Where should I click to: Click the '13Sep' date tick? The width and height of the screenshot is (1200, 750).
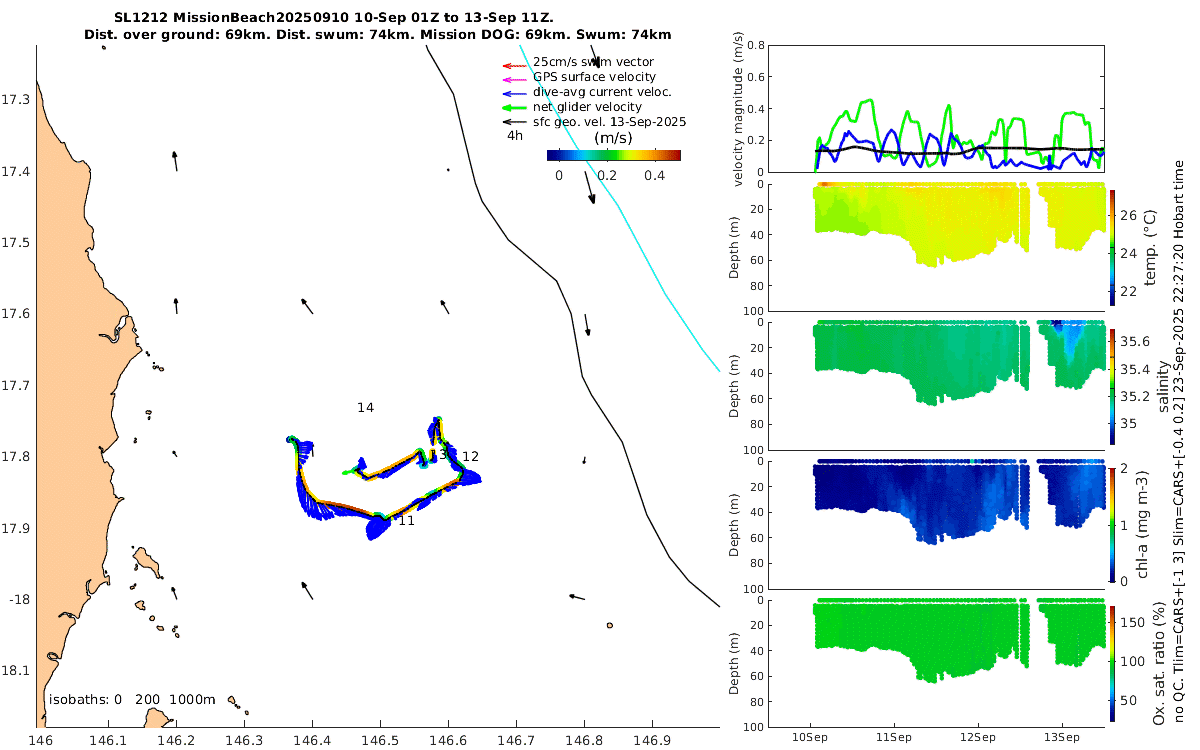(x=1062, y=737)
